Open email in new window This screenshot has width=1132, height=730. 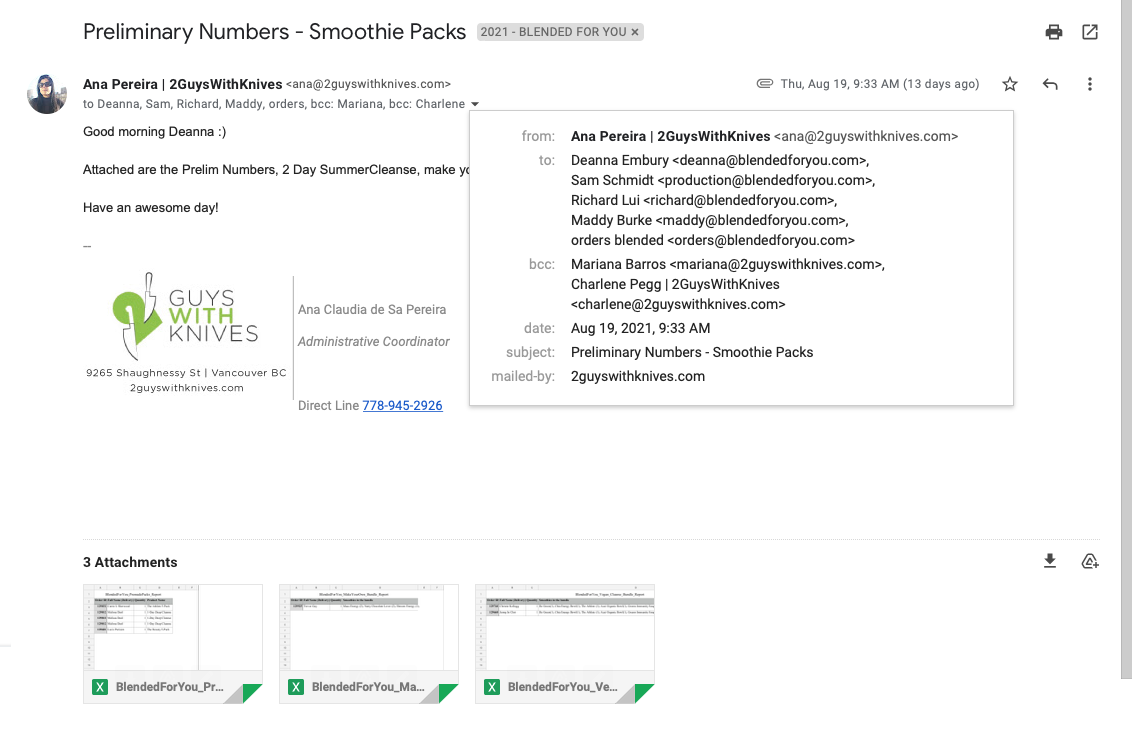click(x=1090, y=32)
